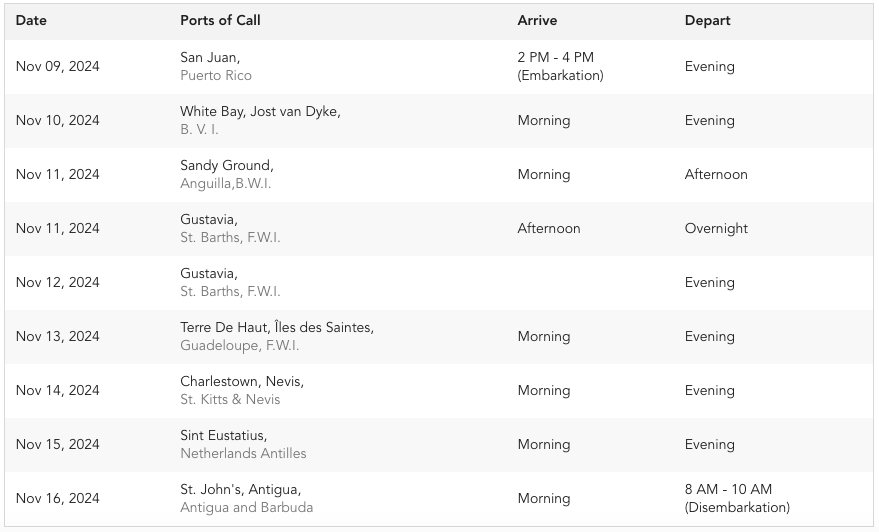Click Nov 12, 2024 date cell
This screenshot has width=879, height=532.
[x=57, y=283]
